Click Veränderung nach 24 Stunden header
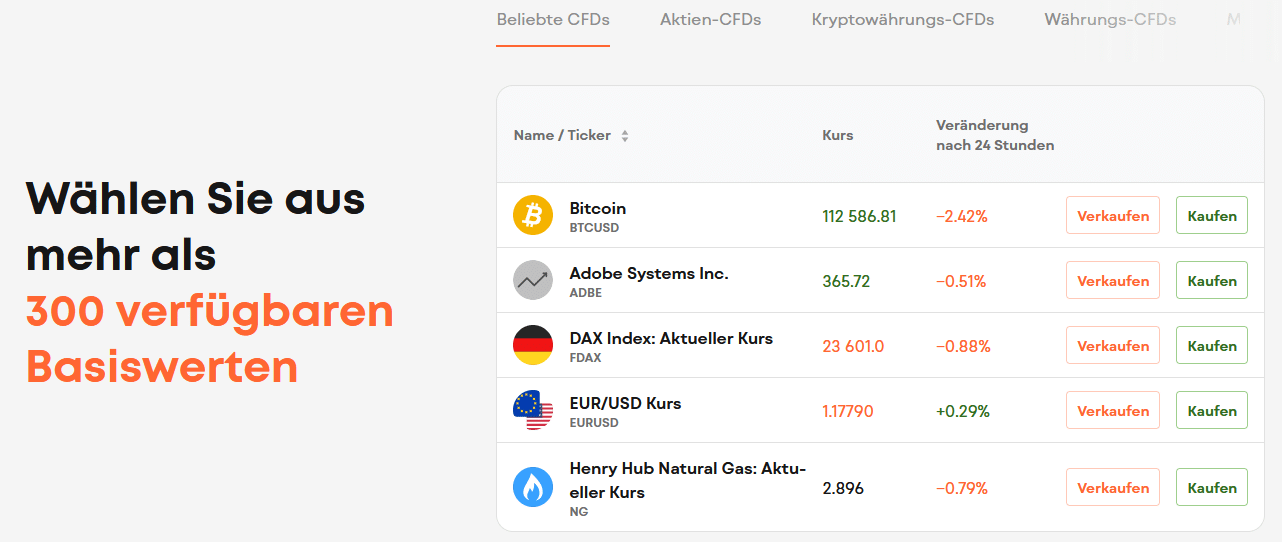This screenshot has width=1282, height=542. (x=995, y=135)
